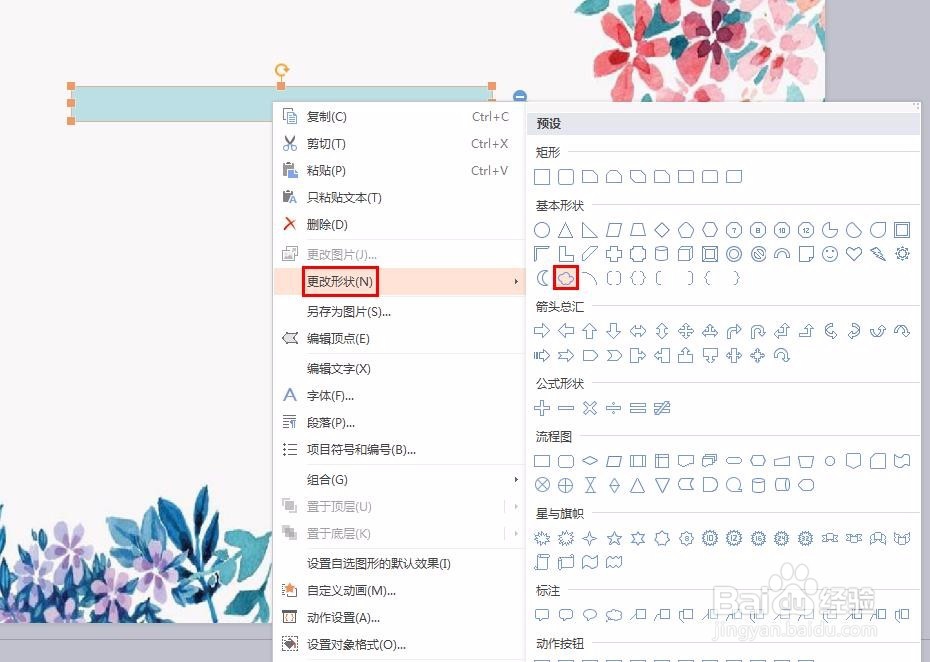Choose the sun shape

click(x=902, y=254)
